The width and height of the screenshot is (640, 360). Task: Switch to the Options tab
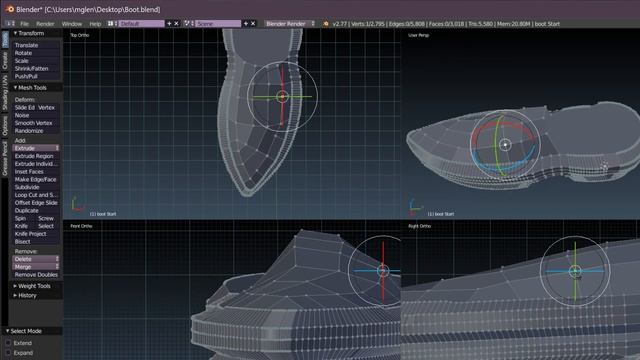4,125
